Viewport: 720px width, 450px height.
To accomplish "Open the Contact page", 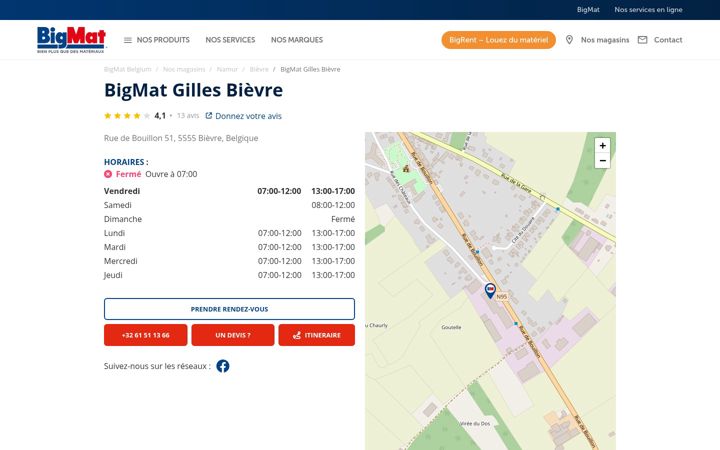I will 668,40.
